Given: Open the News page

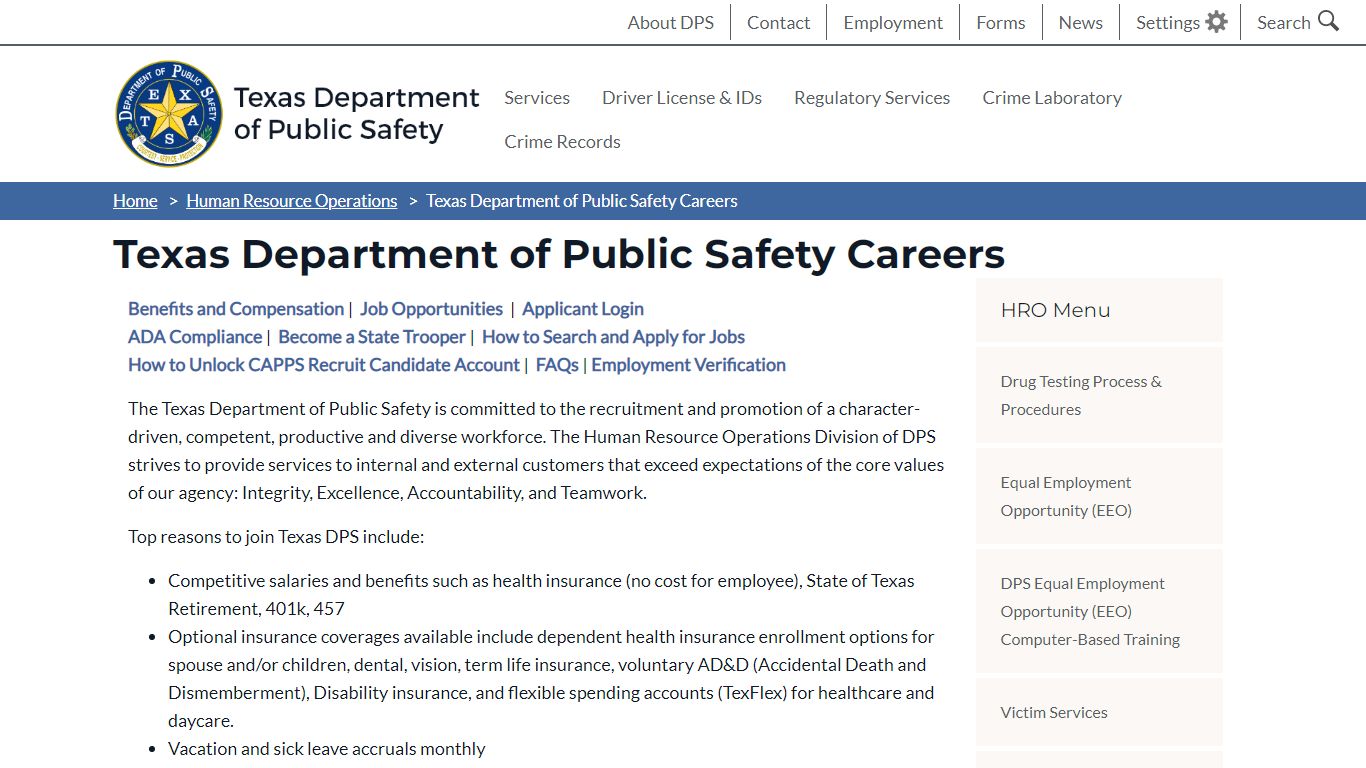Looking at the screenshot, I should coord(1081,22).
